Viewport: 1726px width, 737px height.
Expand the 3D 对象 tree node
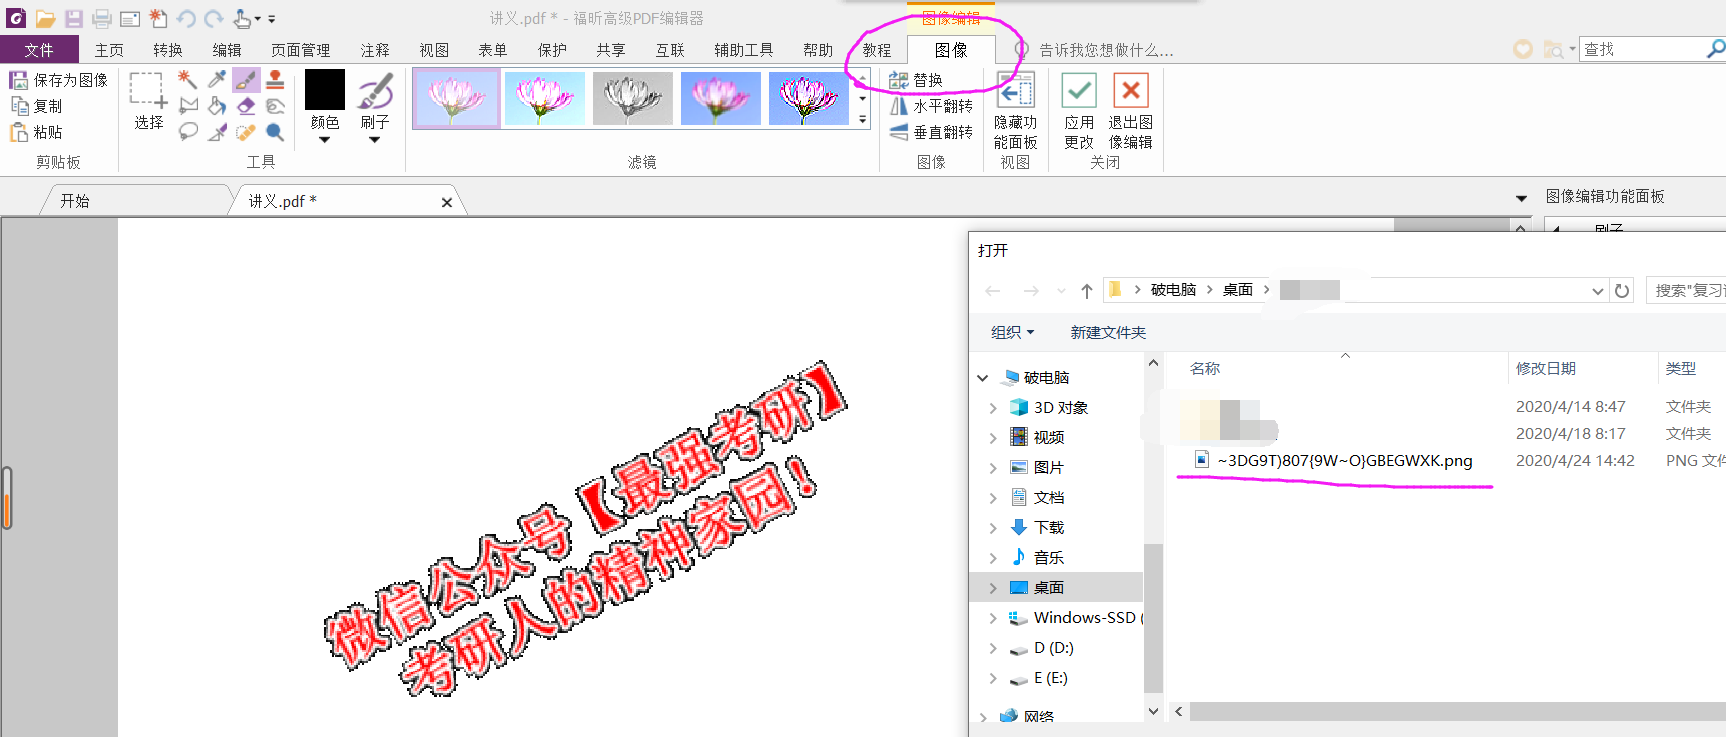click(993, 408)
